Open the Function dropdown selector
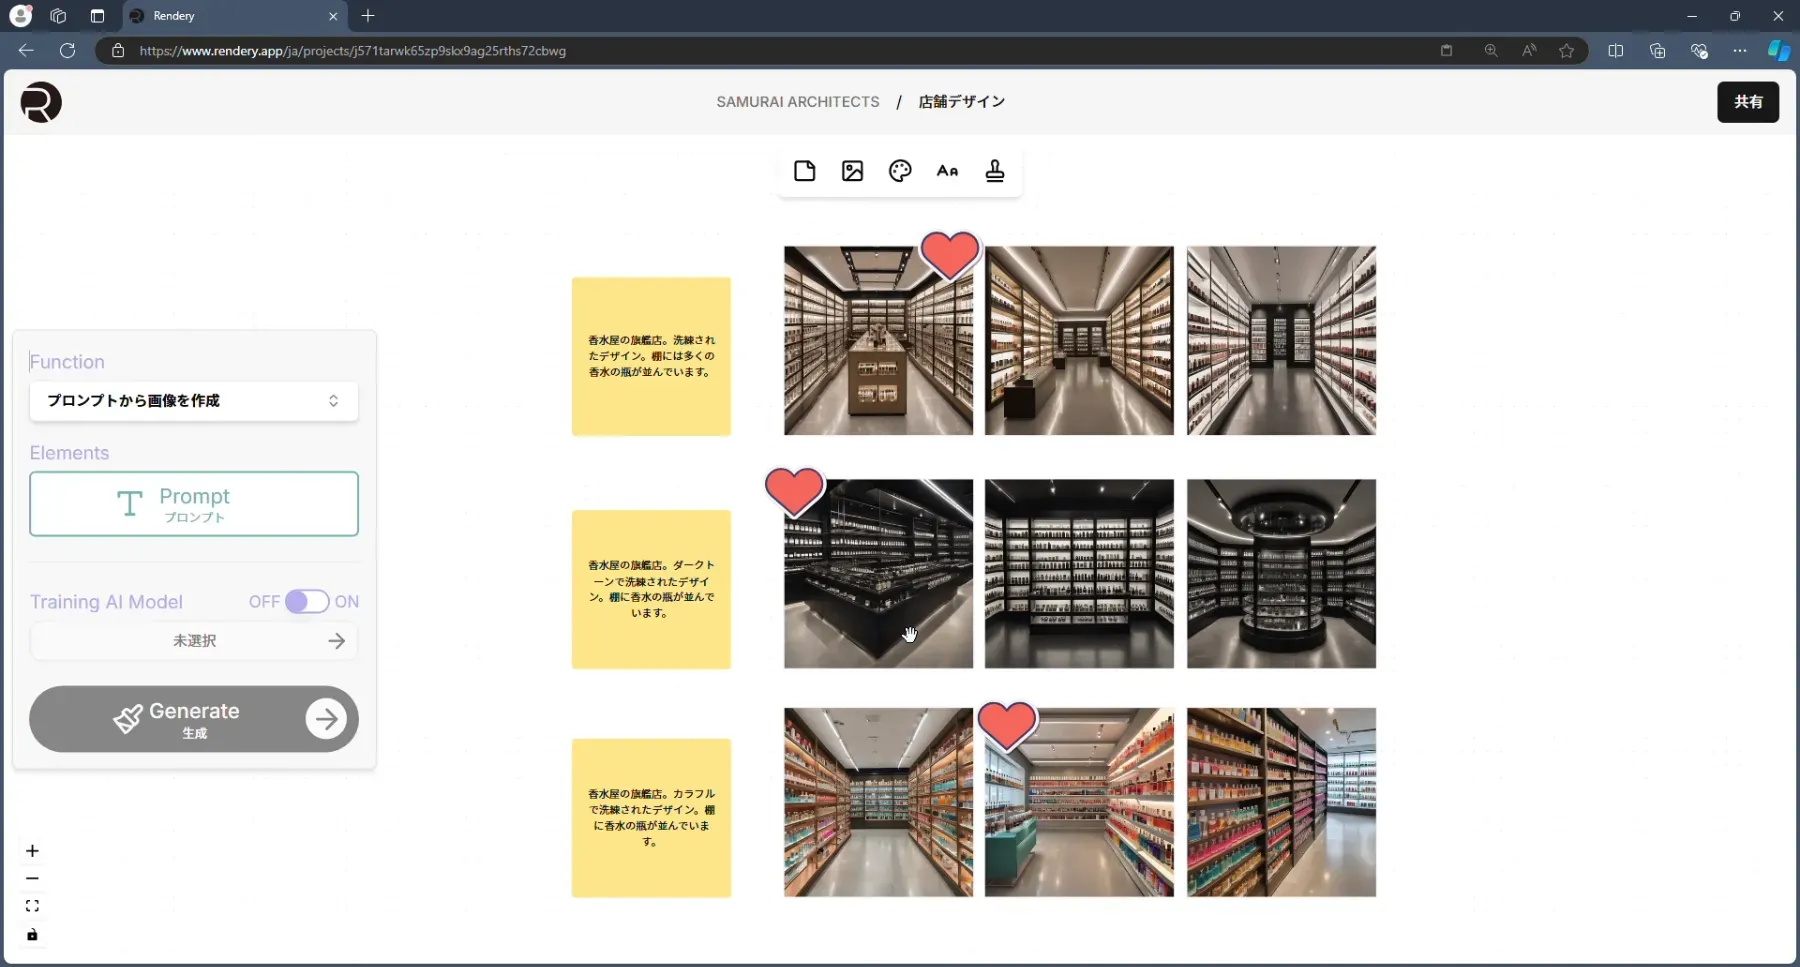Screen dimensions: 1800x967 pyautogui.click(x=193, y=401)
